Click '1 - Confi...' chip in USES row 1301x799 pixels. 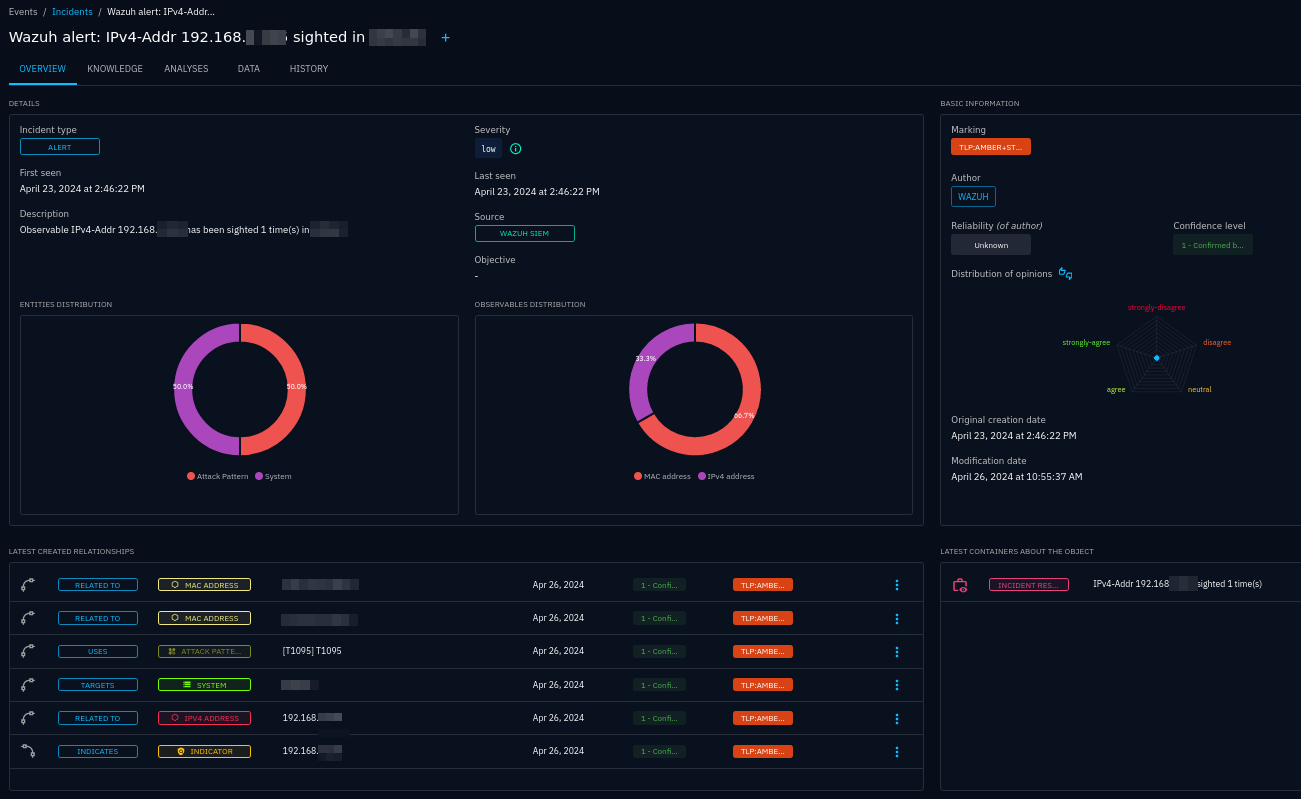tap(659, 651)
